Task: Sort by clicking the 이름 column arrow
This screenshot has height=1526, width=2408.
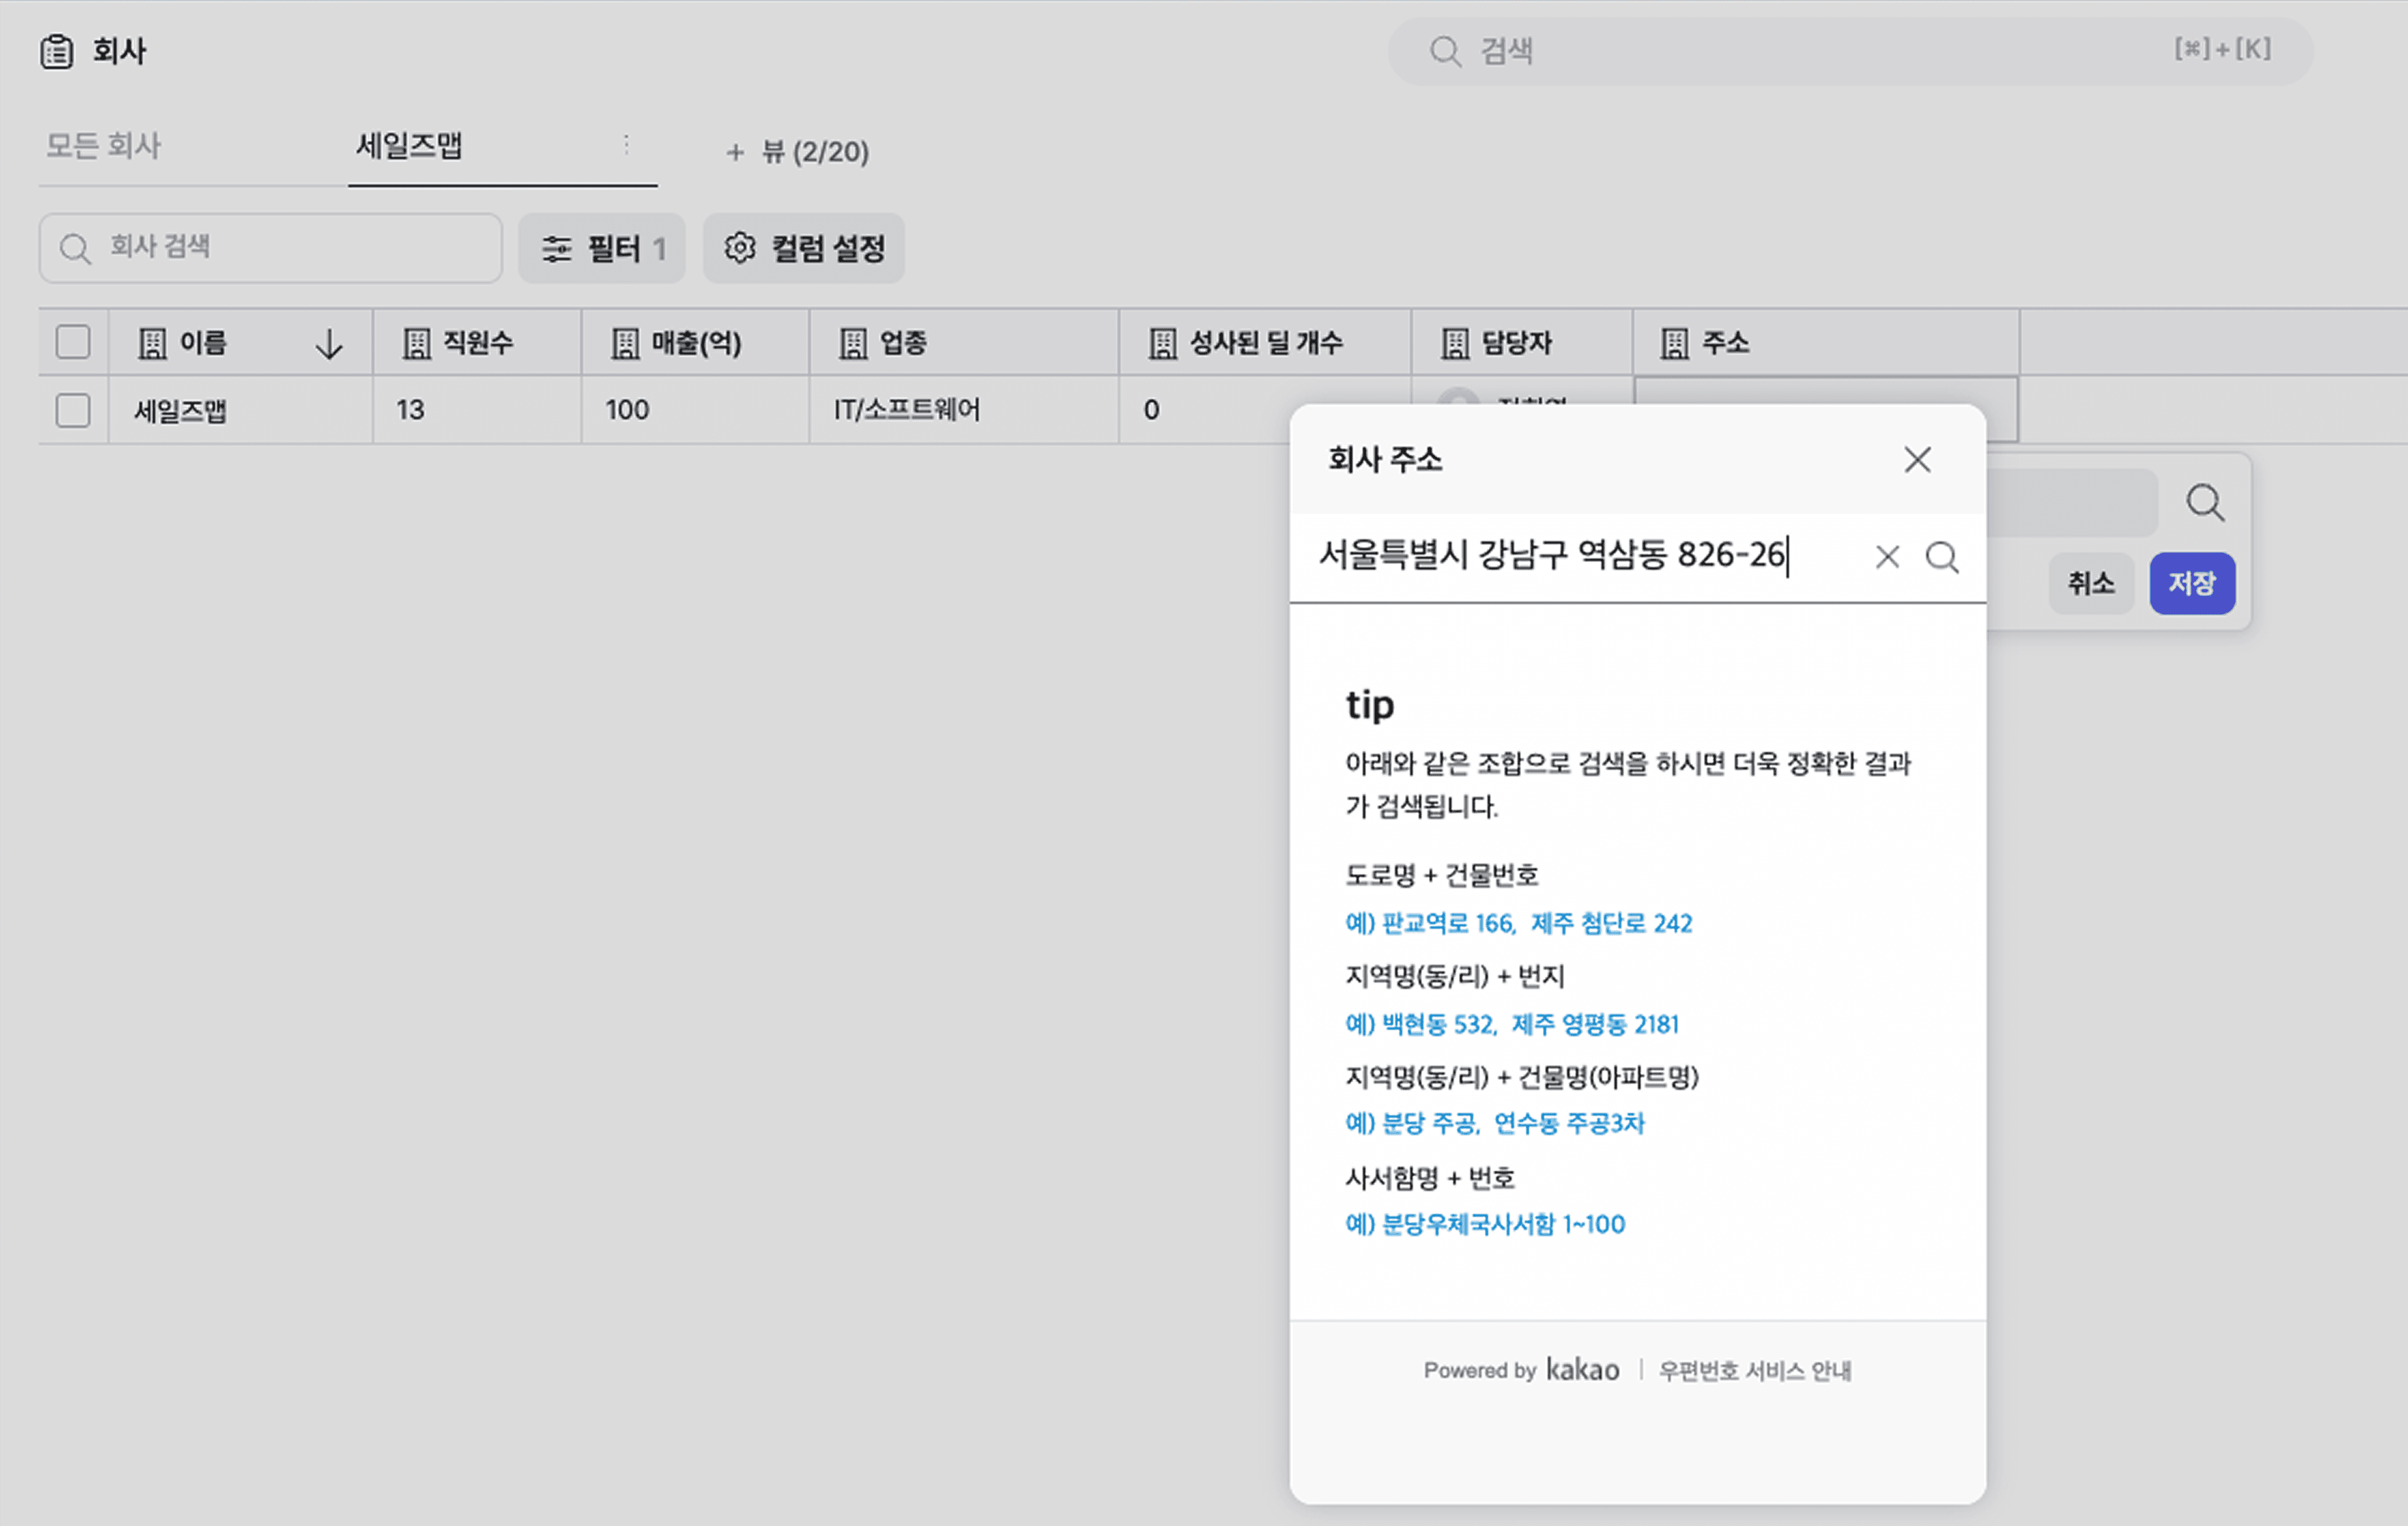Action: 329,344
